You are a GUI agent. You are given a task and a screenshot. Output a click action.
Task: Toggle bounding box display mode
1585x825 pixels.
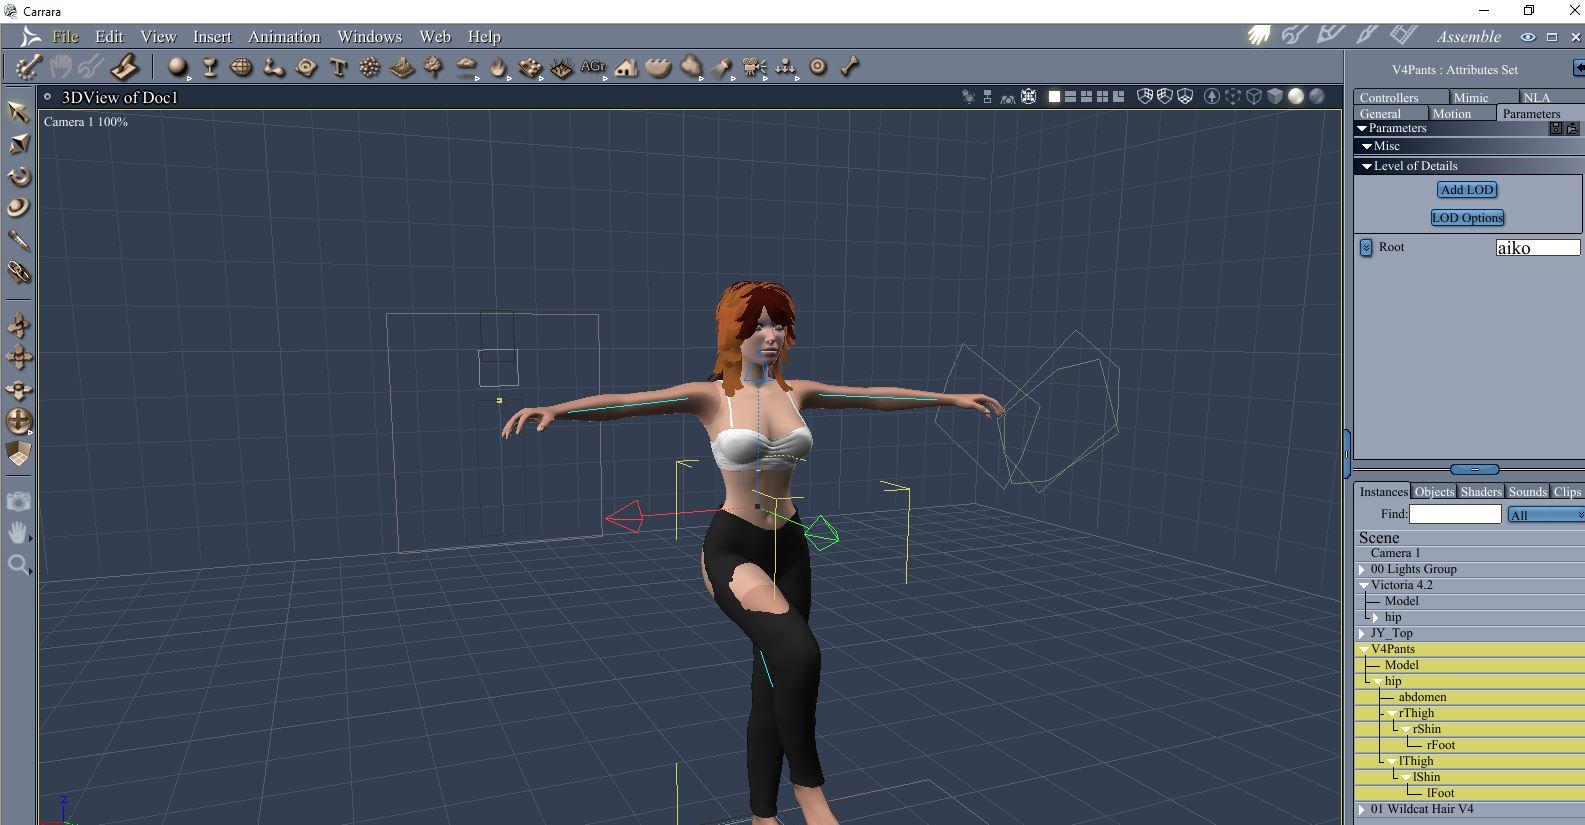[1233, 97]
